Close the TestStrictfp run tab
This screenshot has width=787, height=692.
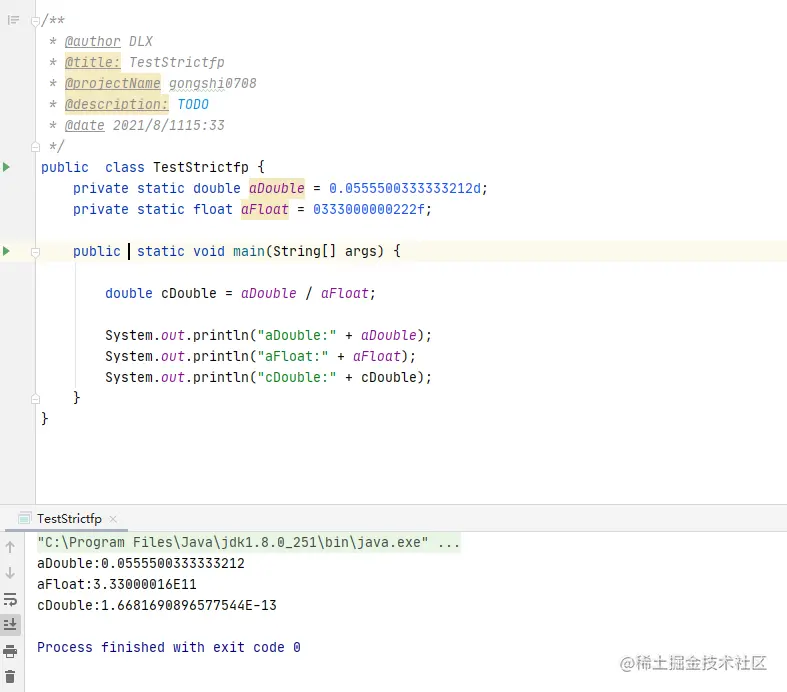113,519
